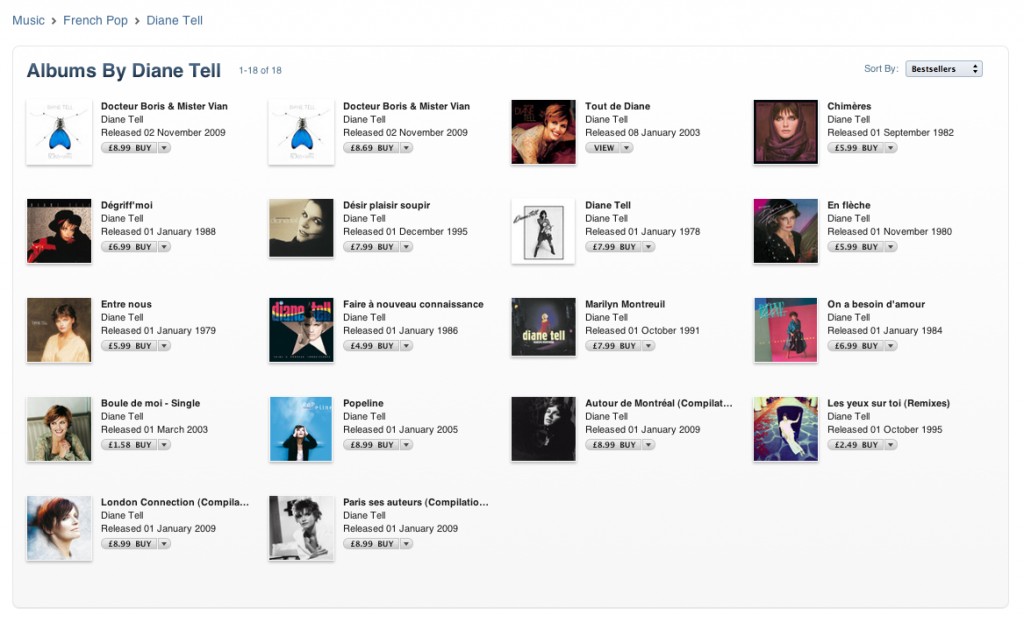The height and width of the screenshot is (622, 1024).
Task: Expand arrow beside Boule de moi £1.58 BUY
Action: 164,445
